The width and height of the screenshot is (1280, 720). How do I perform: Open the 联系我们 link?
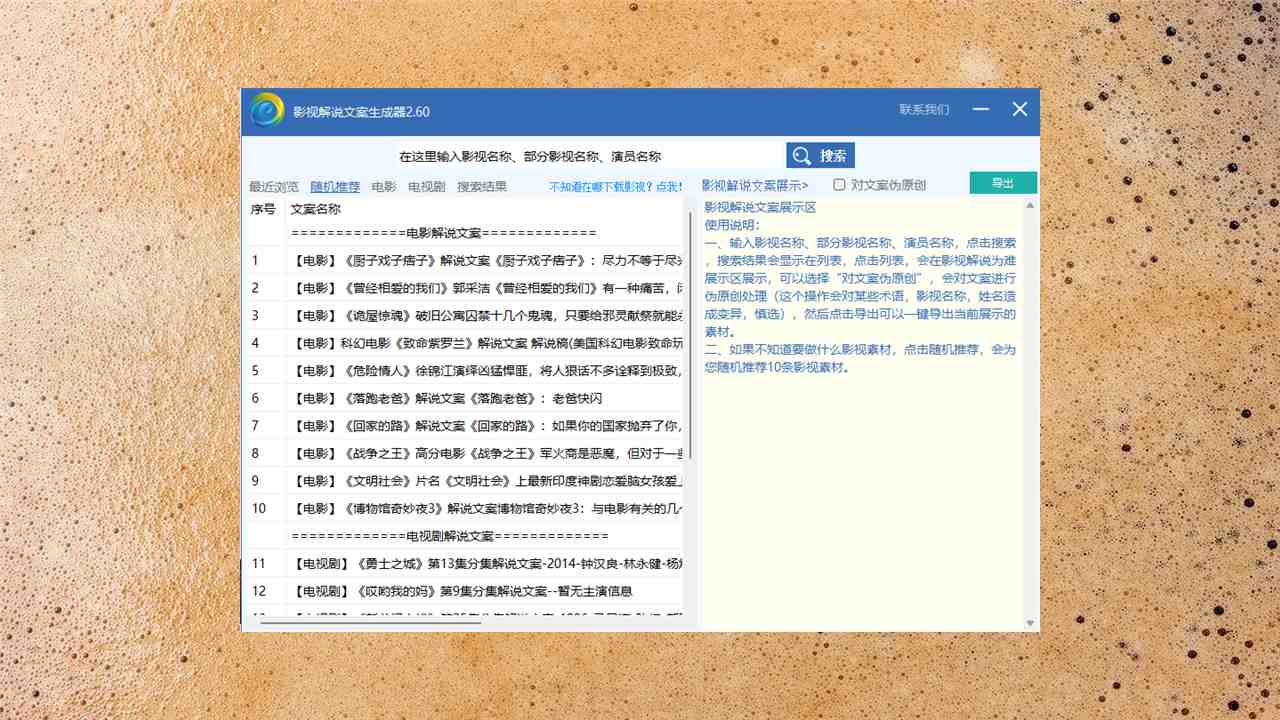923,110
